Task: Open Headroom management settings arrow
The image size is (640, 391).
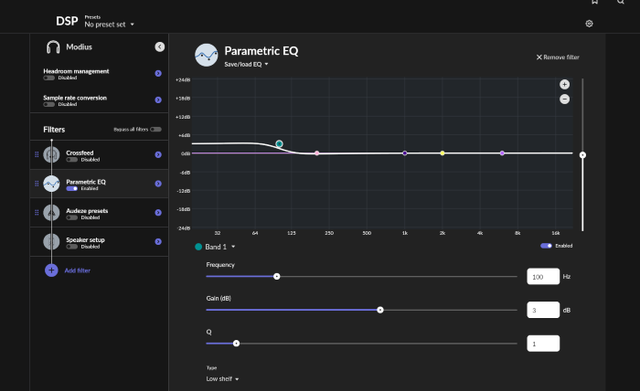Action: (158, 73)
